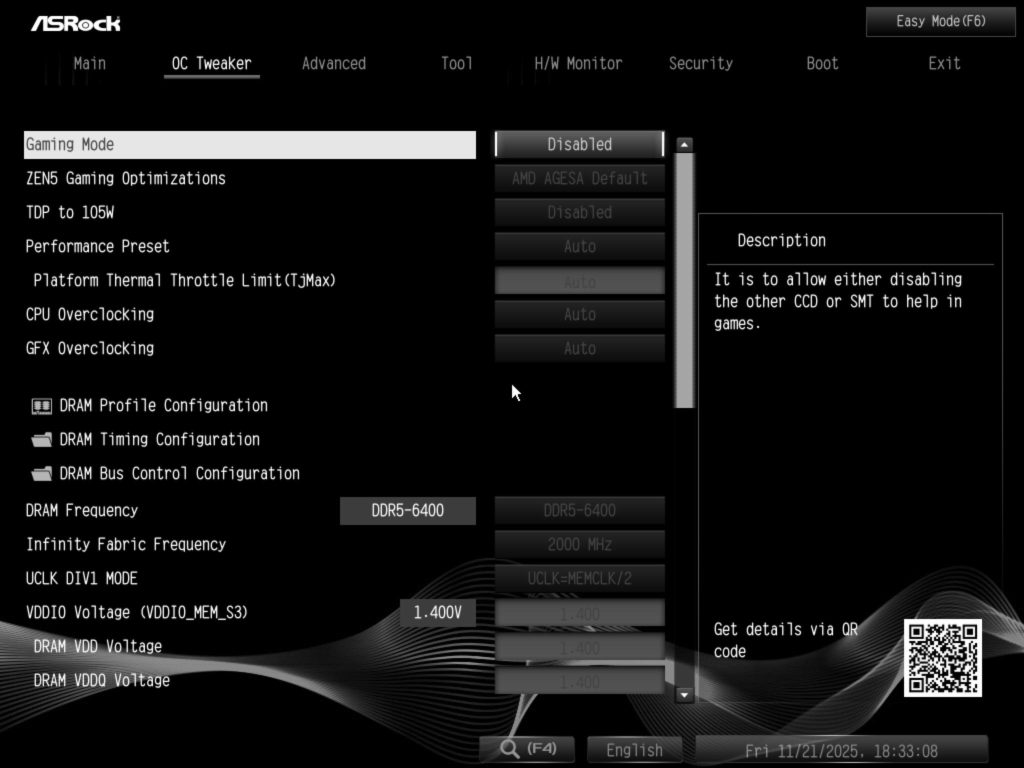
Task: Click the DRAM Bus Control folder icon
Action: (41, 474)
